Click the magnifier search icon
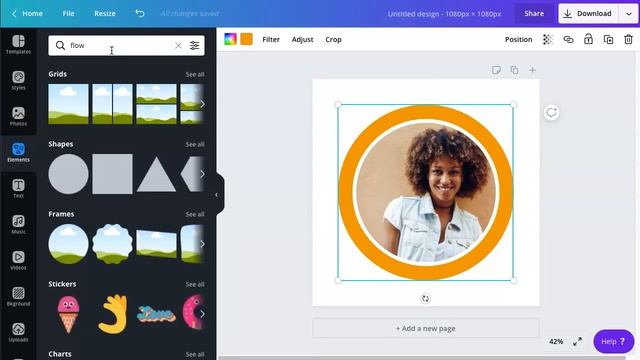Image resolution: width=640 pixels, height=360 pixels. coord(60,45)
